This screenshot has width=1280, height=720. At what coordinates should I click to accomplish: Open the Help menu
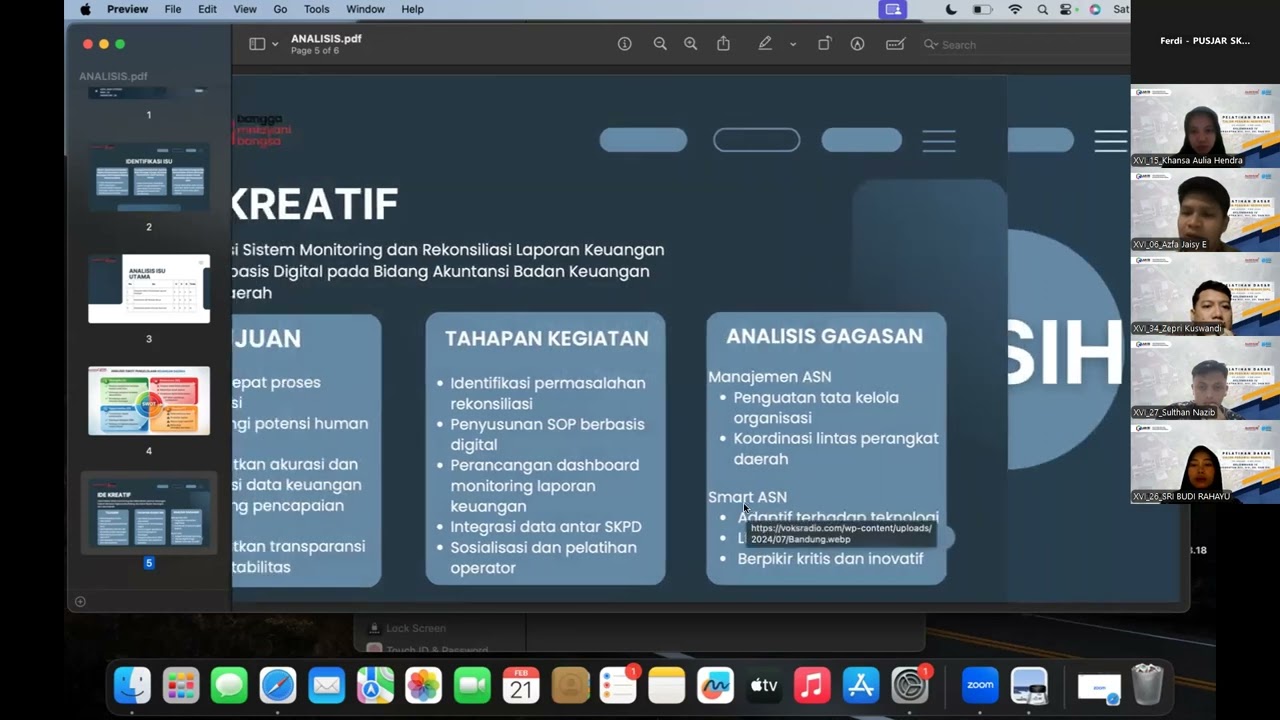(412, 9)
